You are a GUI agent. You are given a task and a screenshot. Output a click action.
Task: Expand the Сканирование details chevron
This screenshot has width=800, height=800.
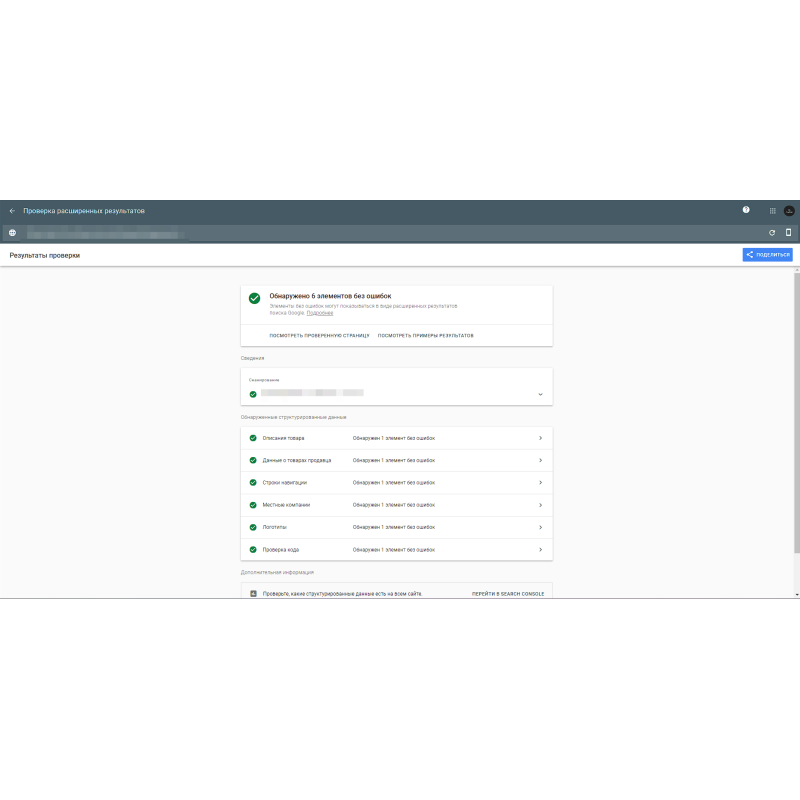540,394
